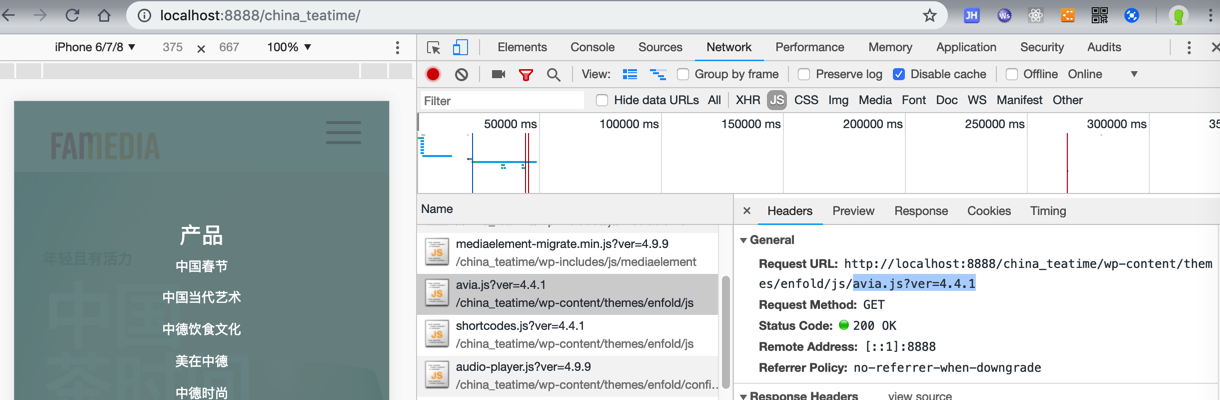Clear the network log

pyautogui.click(x=461, y=74)
